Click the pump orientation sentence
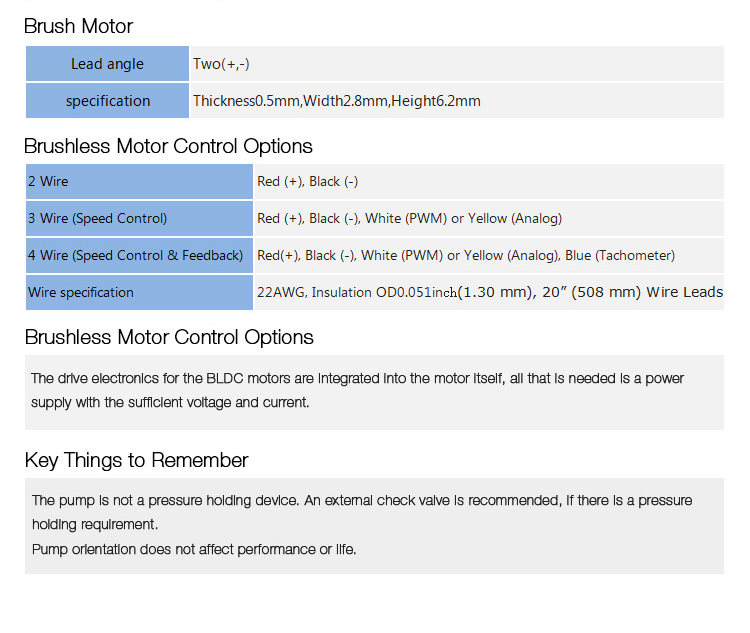Image resolution: width=750 pixels, height=633 pixels. tap(194, 549)
